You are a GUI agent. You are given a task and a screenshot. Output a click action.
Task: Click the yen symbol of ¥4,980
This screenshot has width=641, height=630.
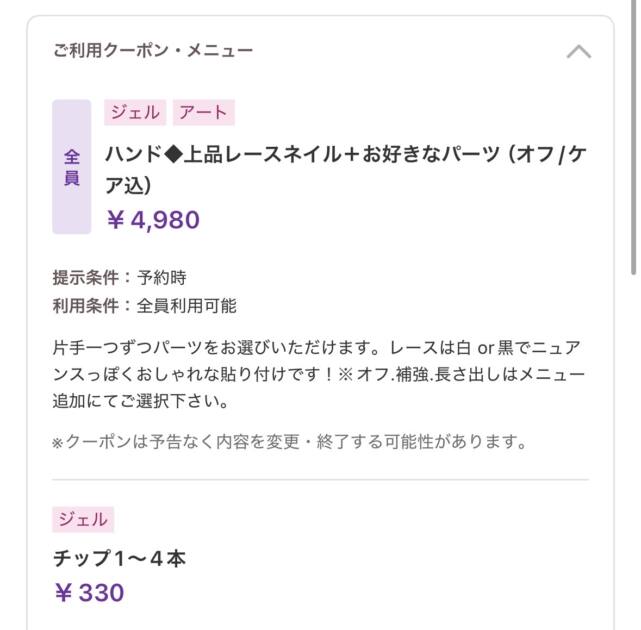pos(115,220)
